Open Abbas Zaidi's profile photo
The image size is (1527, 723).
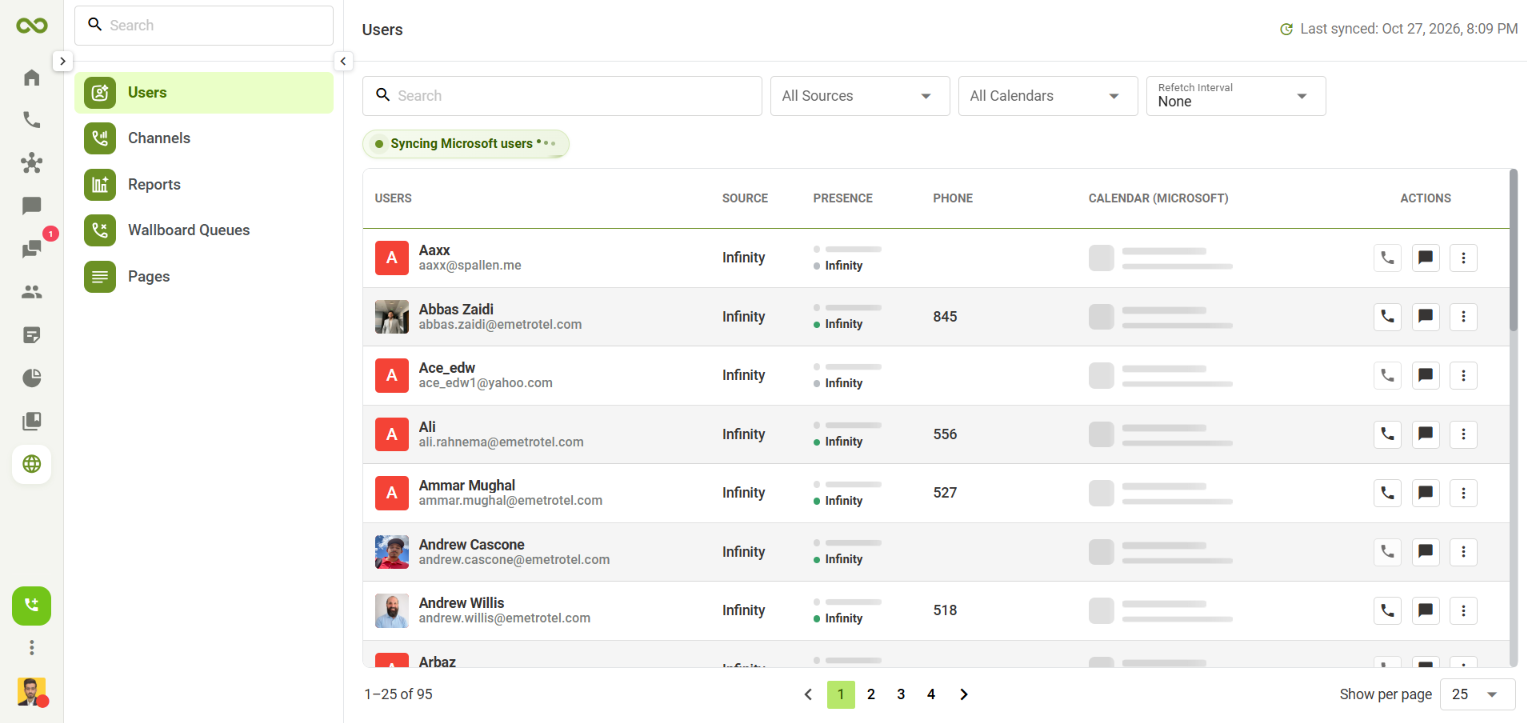point(392,317)
